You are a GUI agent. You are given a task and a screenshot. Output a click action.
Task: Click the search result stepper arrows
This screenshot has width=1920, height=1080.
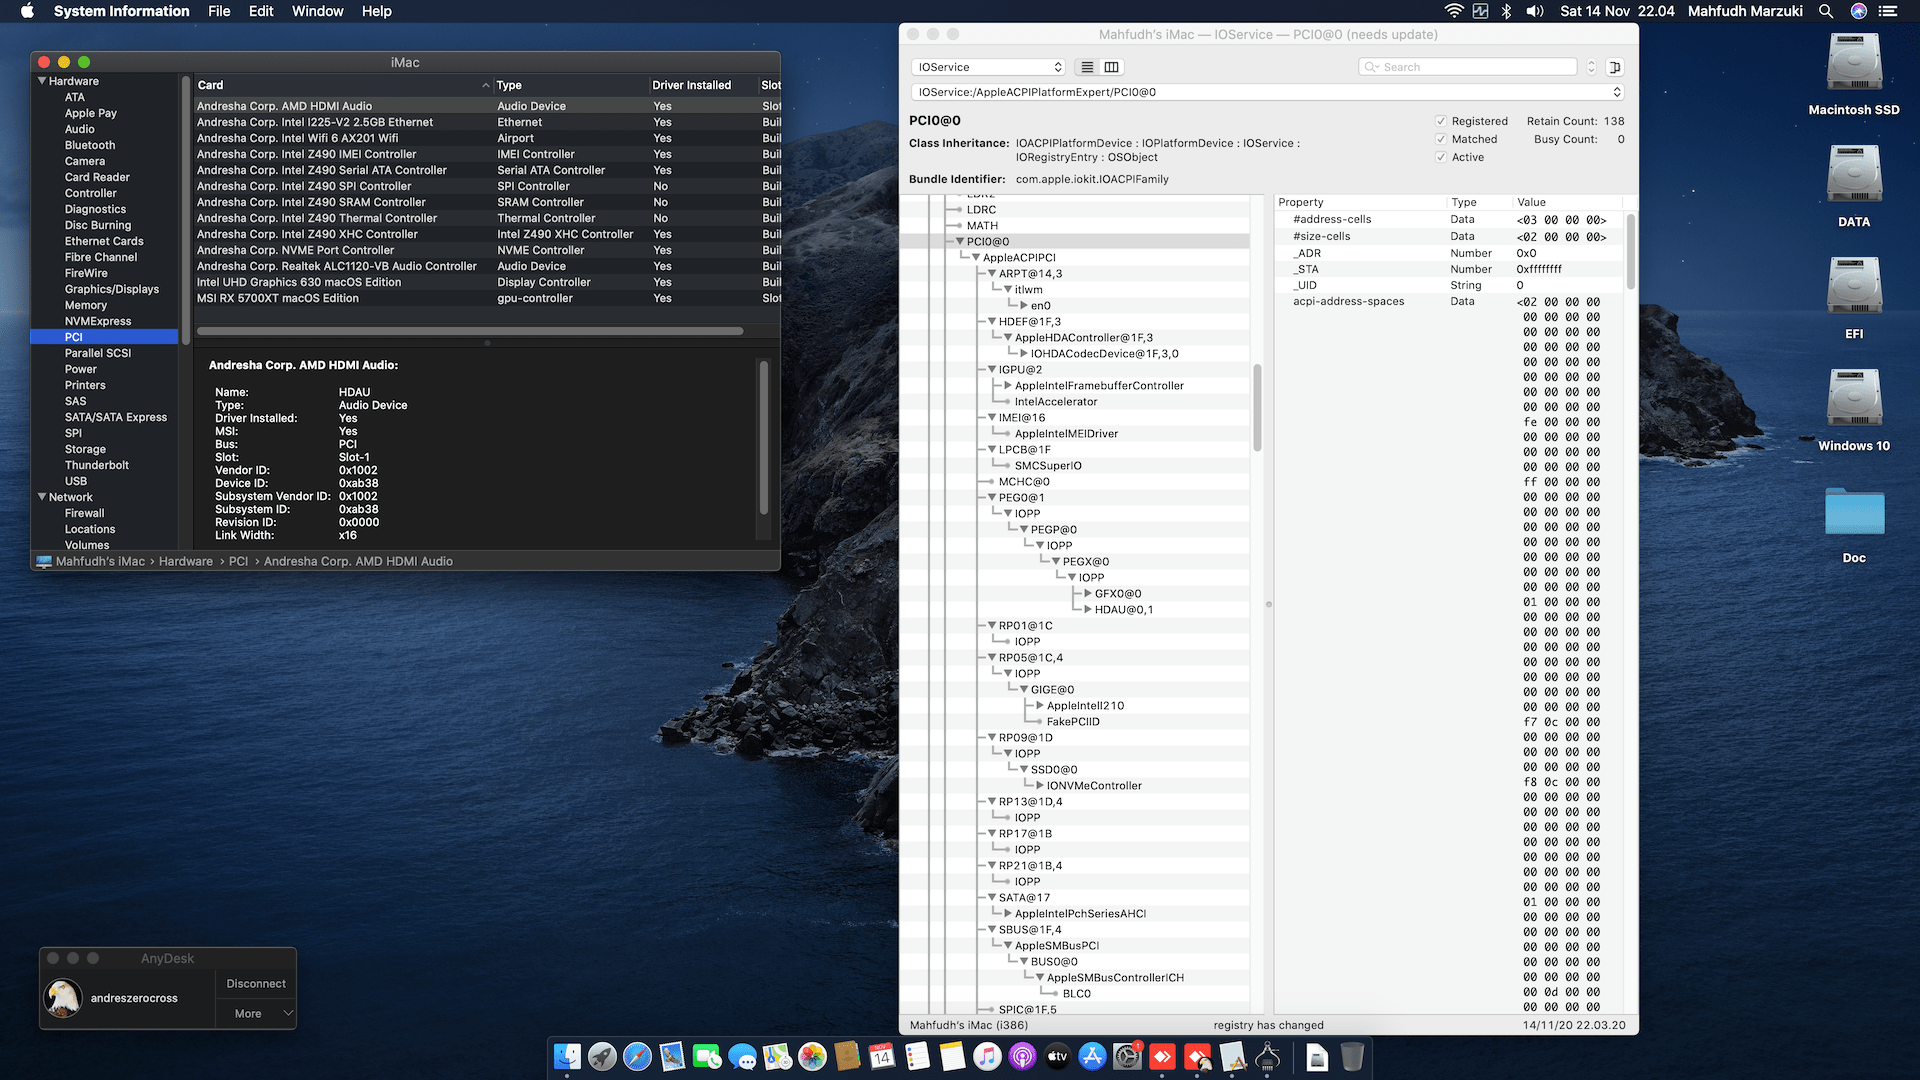1591,67
